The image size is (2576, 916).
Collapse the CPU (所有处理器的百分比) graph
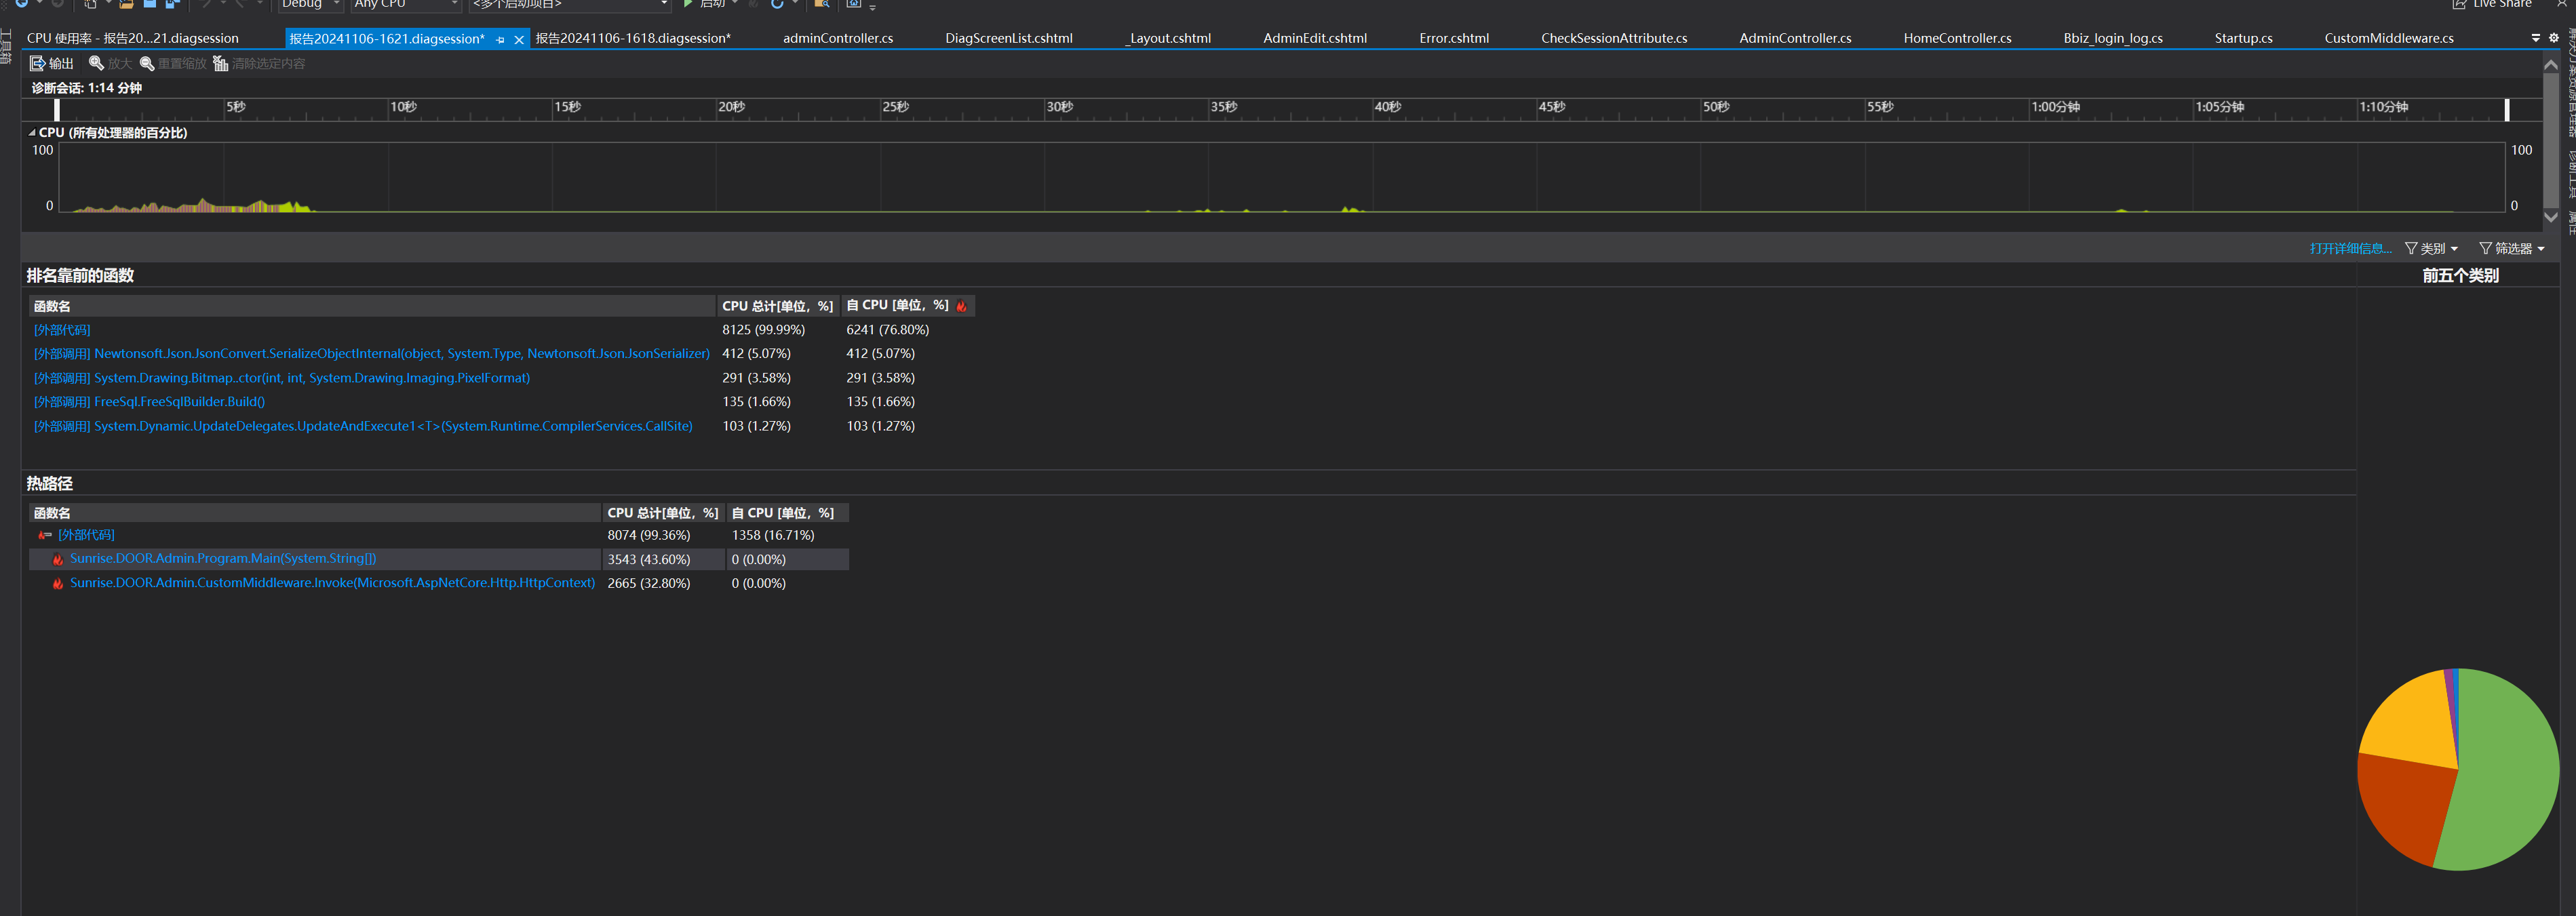pos(32,133)
